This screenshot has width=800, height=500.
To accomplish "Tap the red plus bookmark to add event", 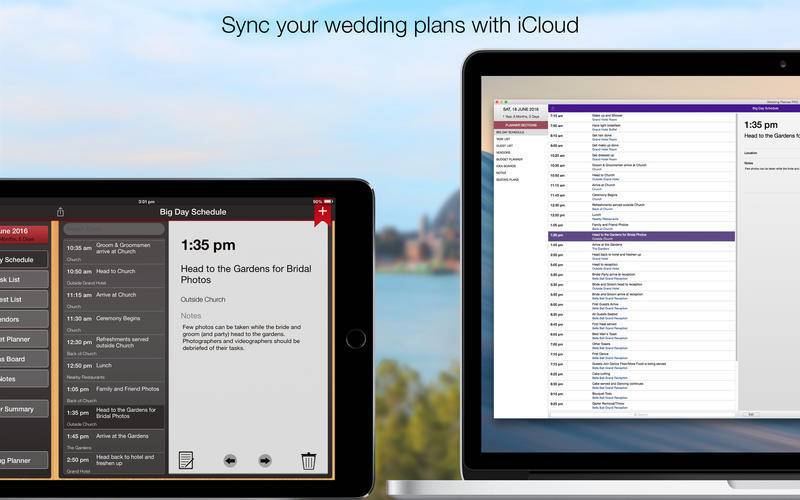I will pos(322,212).
